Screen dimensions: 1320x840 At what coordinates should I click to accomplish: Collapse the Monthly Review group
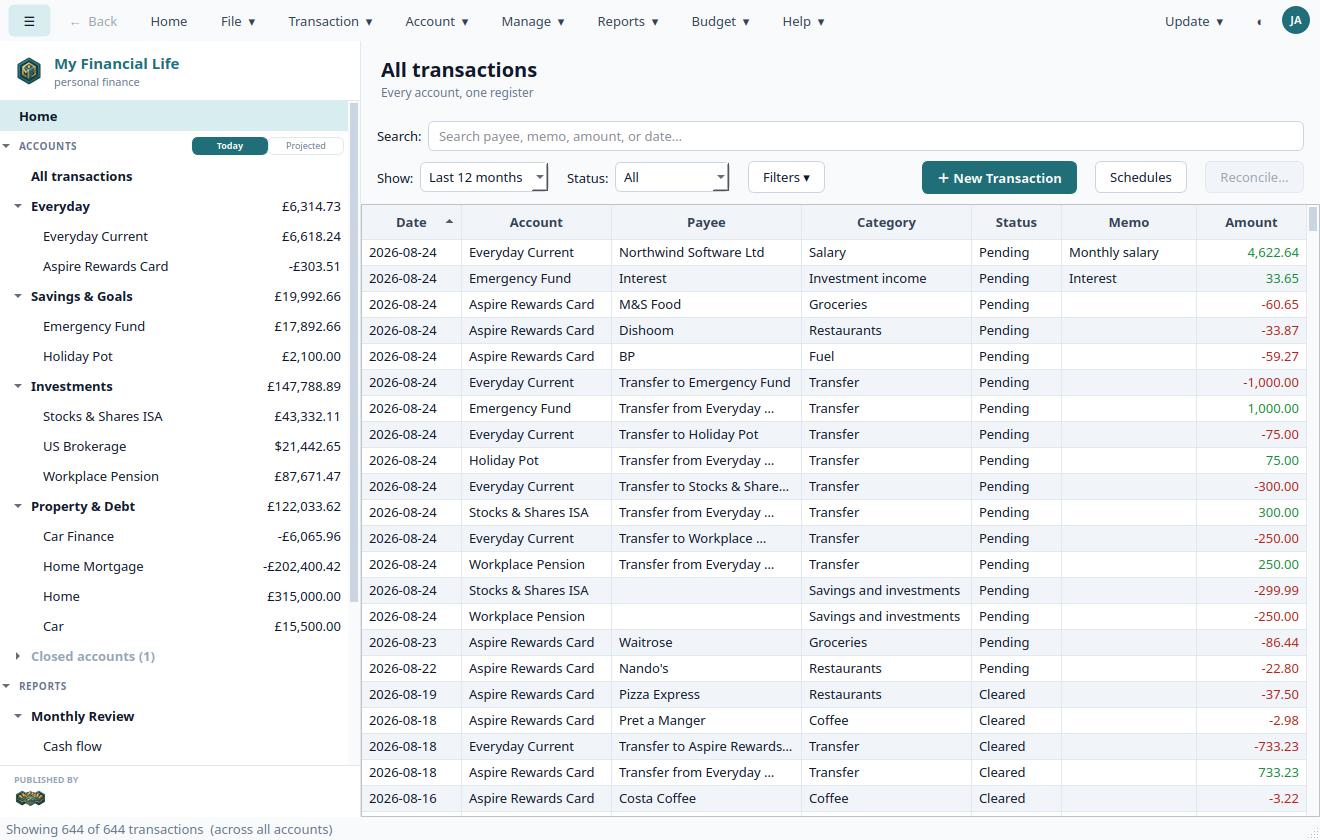(x=18, y=716)
